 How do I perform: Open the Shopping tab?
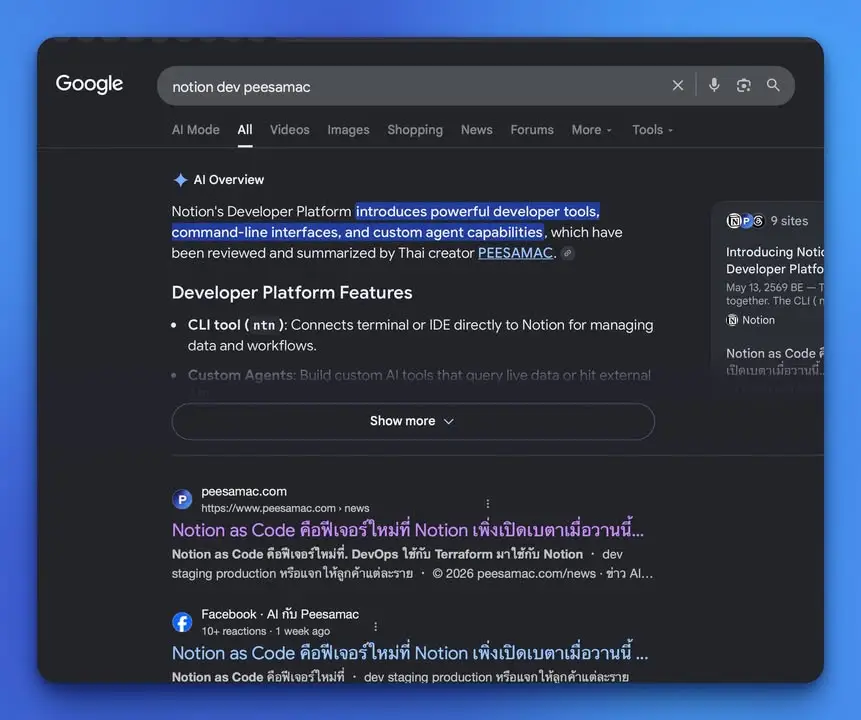coord(415,130)
